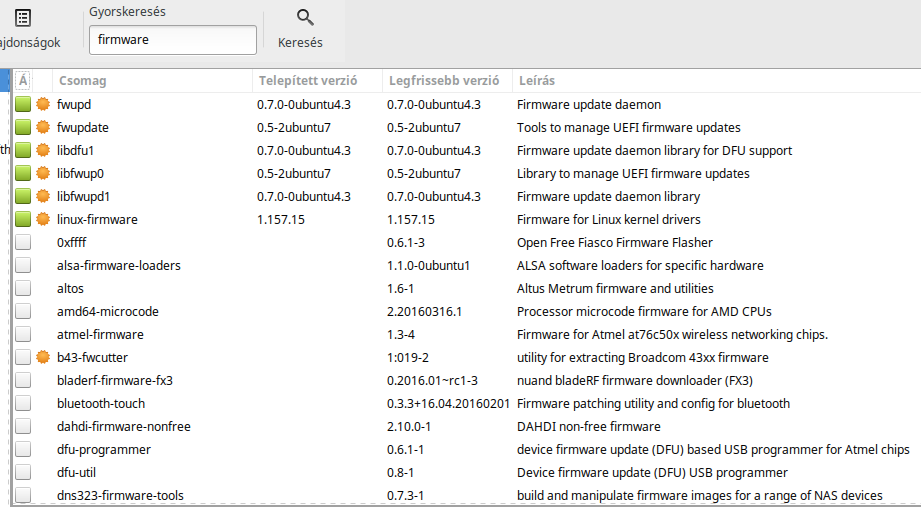Click the orange supported badge beside fwupd
Viewport: 921px width, 507px height.
click(43, 104)
